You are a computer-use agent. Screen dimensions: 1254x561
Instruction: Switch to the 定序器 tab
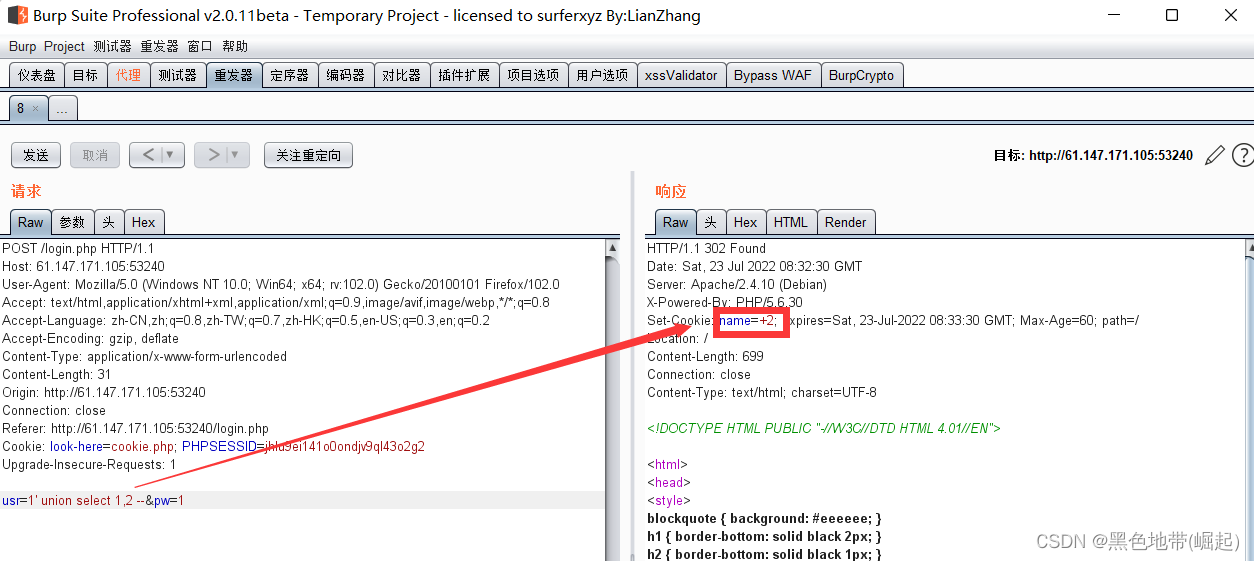[290, 75]
